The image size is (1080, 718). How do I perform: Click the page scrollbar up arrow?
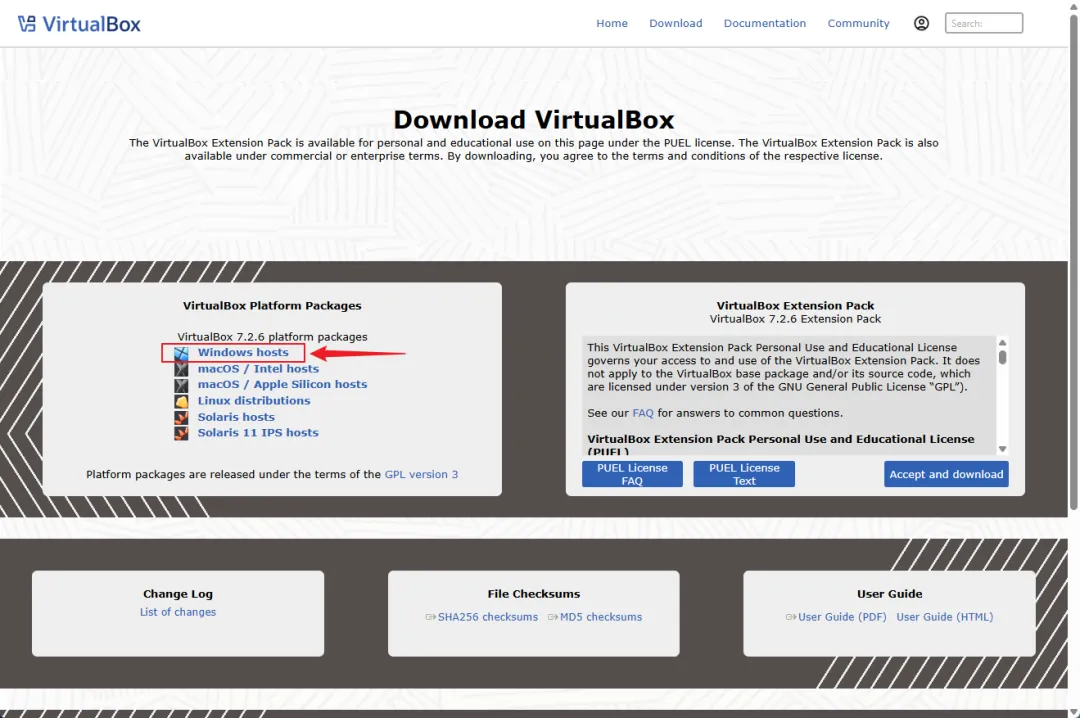[x=1073, y=6]
